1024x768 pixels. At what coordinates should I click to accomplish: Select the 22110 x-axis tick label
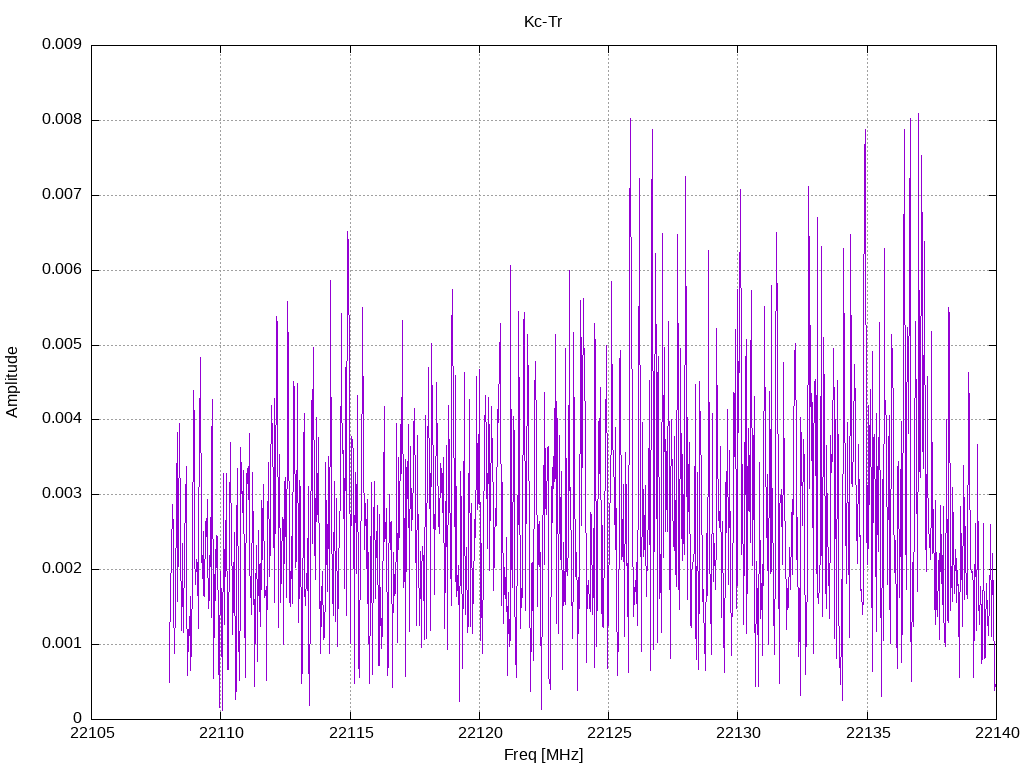[x=220, y=734]
